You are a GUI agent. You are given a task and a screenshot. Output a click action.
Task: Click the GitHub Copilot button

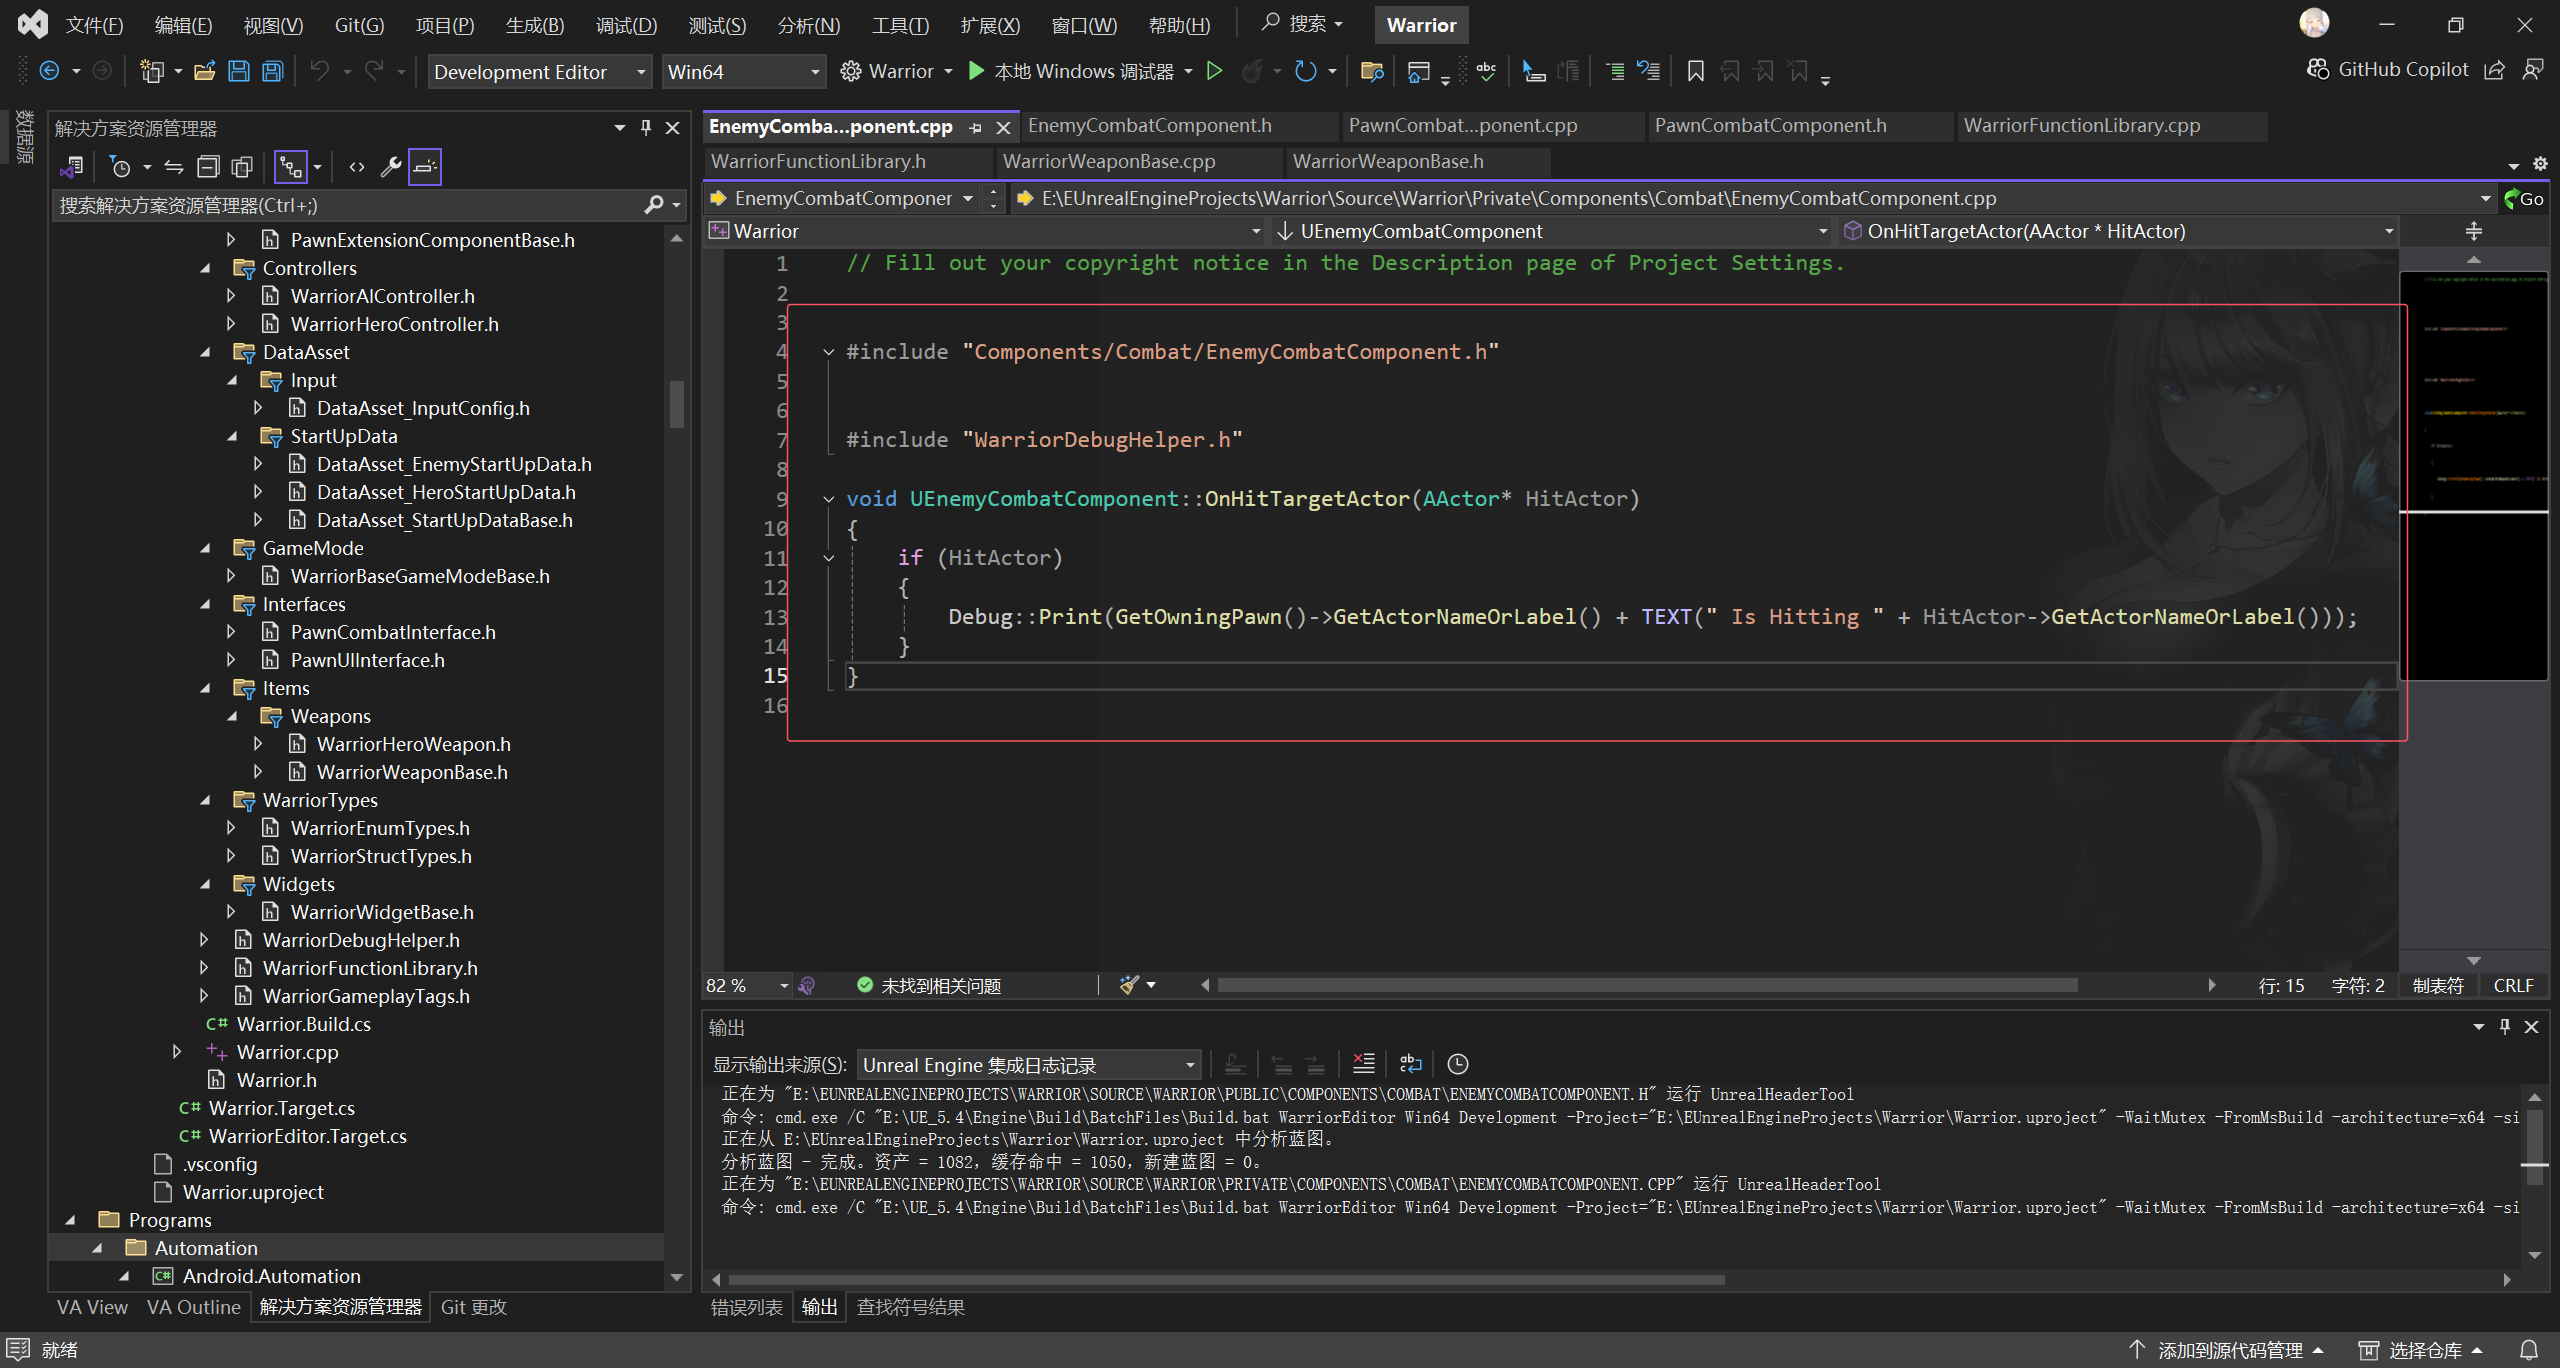pos(2387,69)
